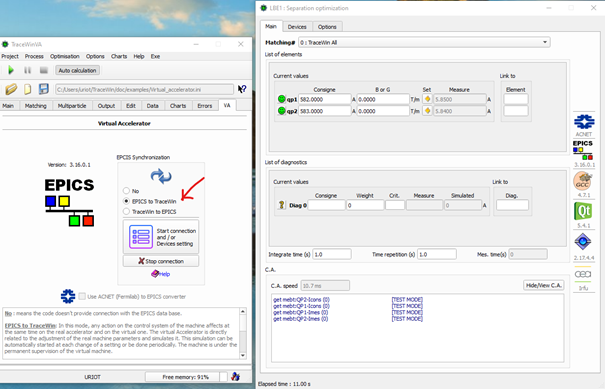605x389 pixels.
Task: Click the green smiley icon for qp2
Action: tap(282, 111)
